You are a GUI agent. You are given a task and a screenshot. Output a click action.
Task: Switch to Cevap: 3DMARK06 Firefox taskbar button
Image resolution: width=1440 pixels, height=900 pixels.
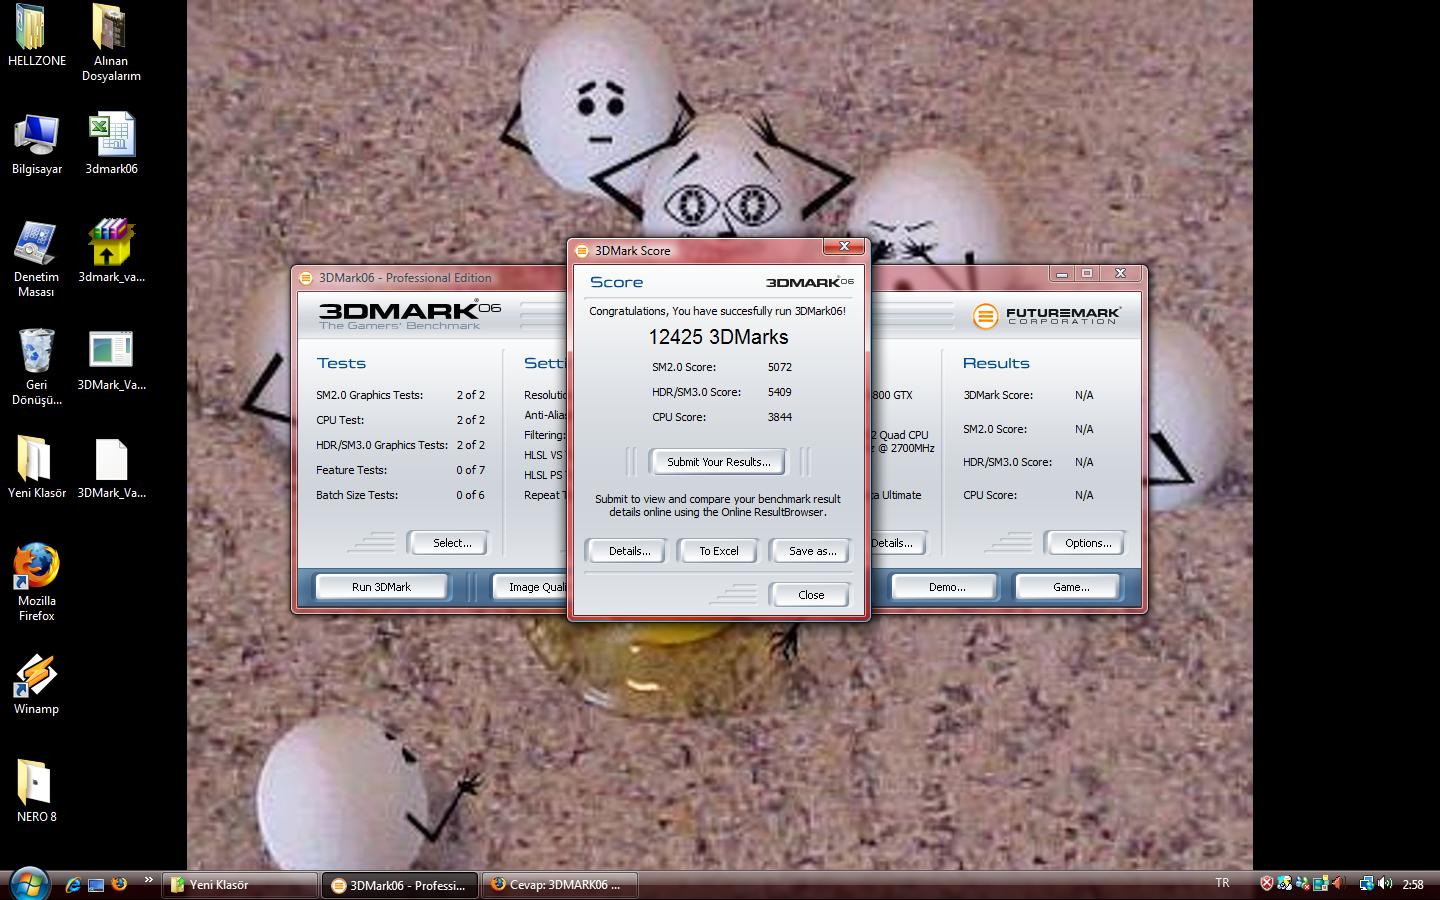tap(559, 885)
